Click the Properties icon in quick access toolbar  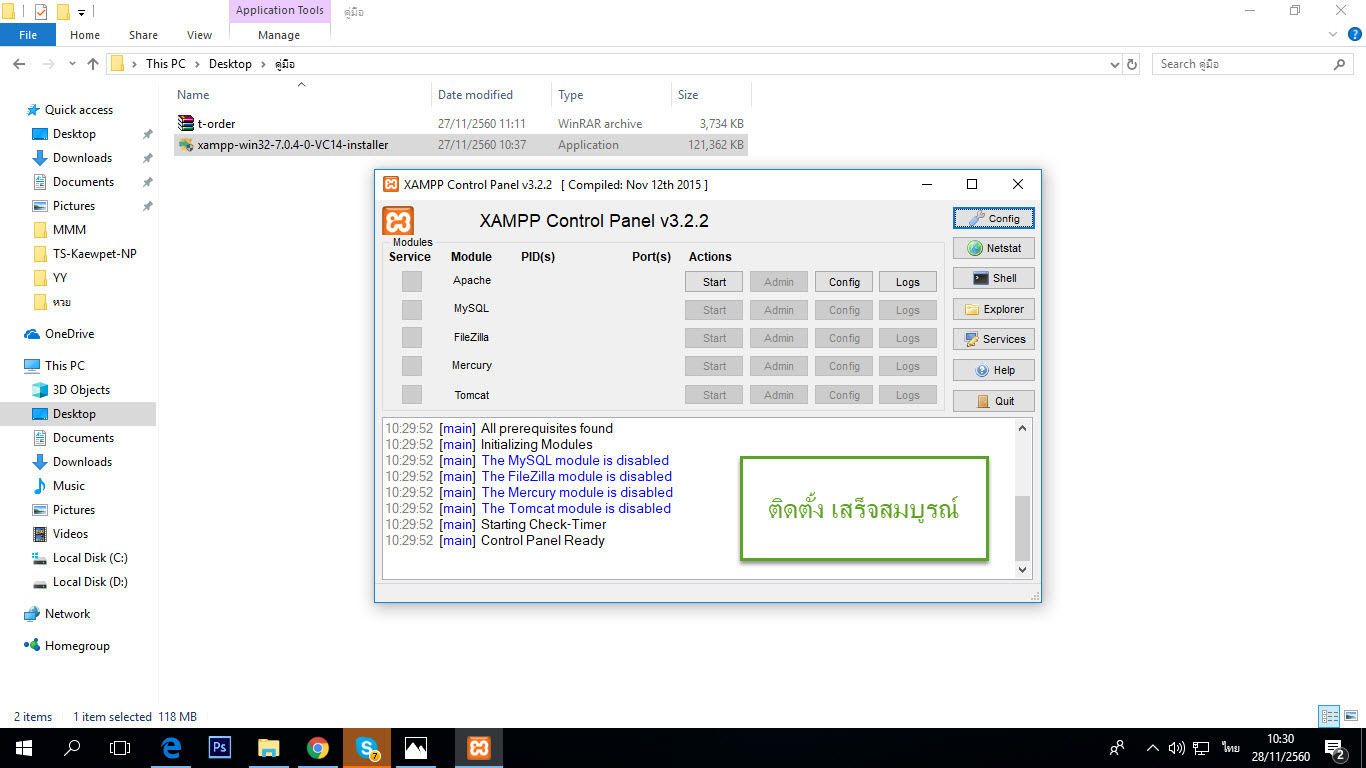41,12
